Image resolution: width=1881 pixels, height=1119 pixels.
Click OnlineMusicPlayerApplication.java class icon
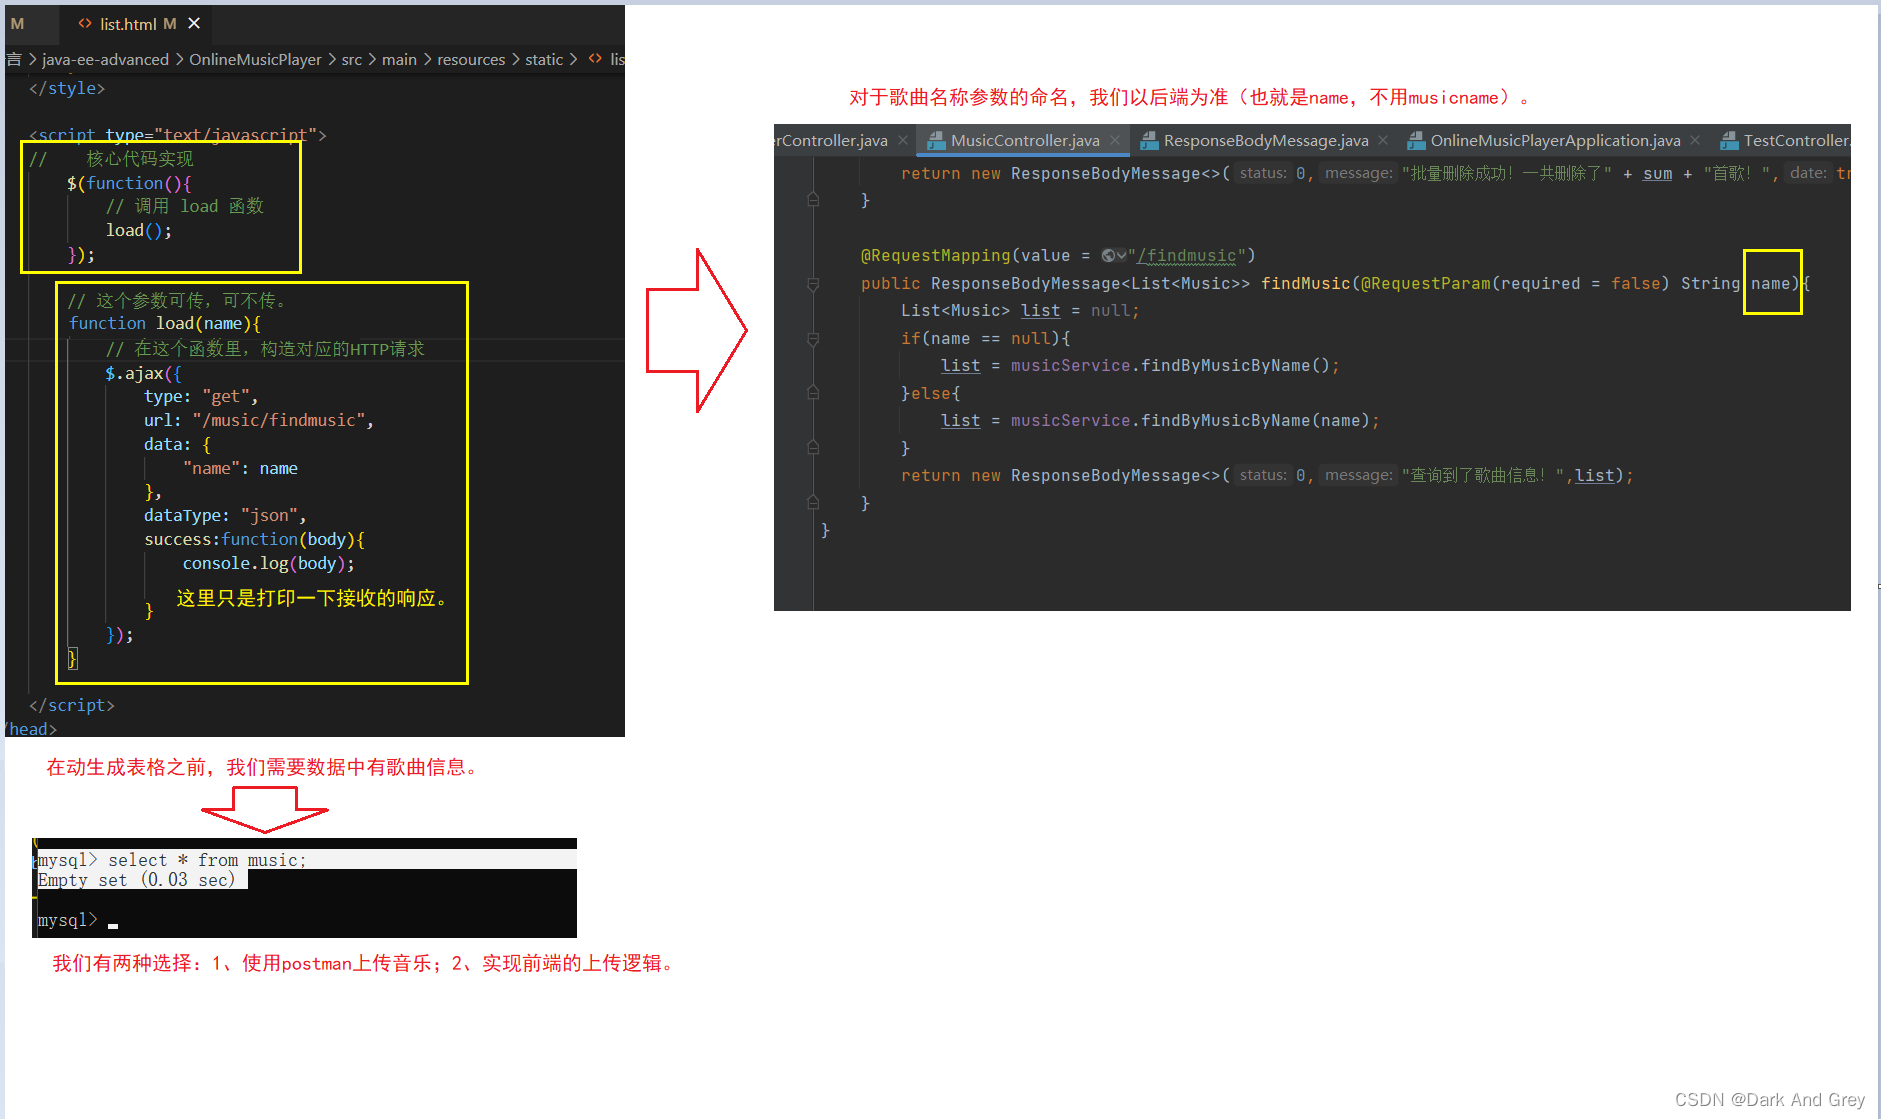click(1416, 141)
